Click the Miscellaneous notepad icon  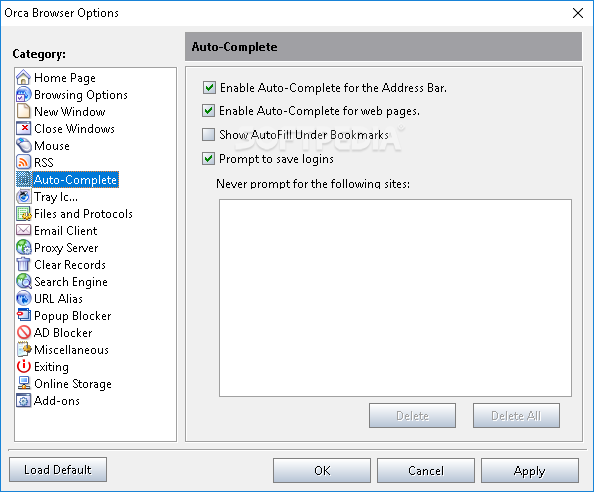(x=23, y=349)
